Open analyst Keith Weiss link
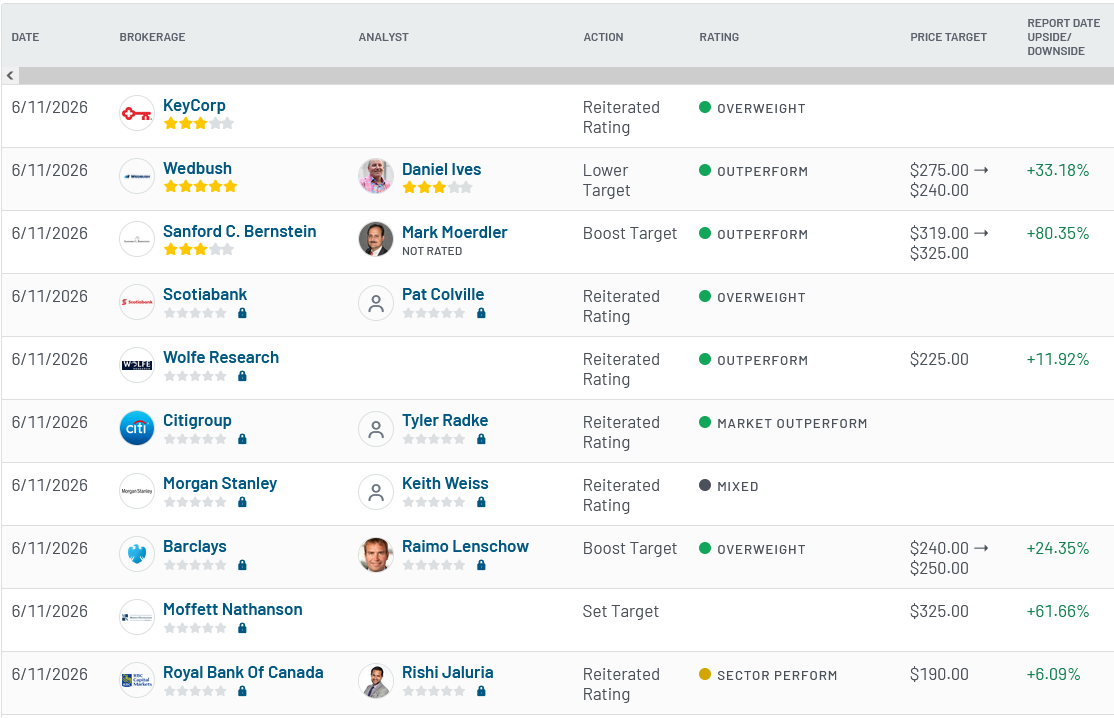The image size is (1114, 718). 445,484
